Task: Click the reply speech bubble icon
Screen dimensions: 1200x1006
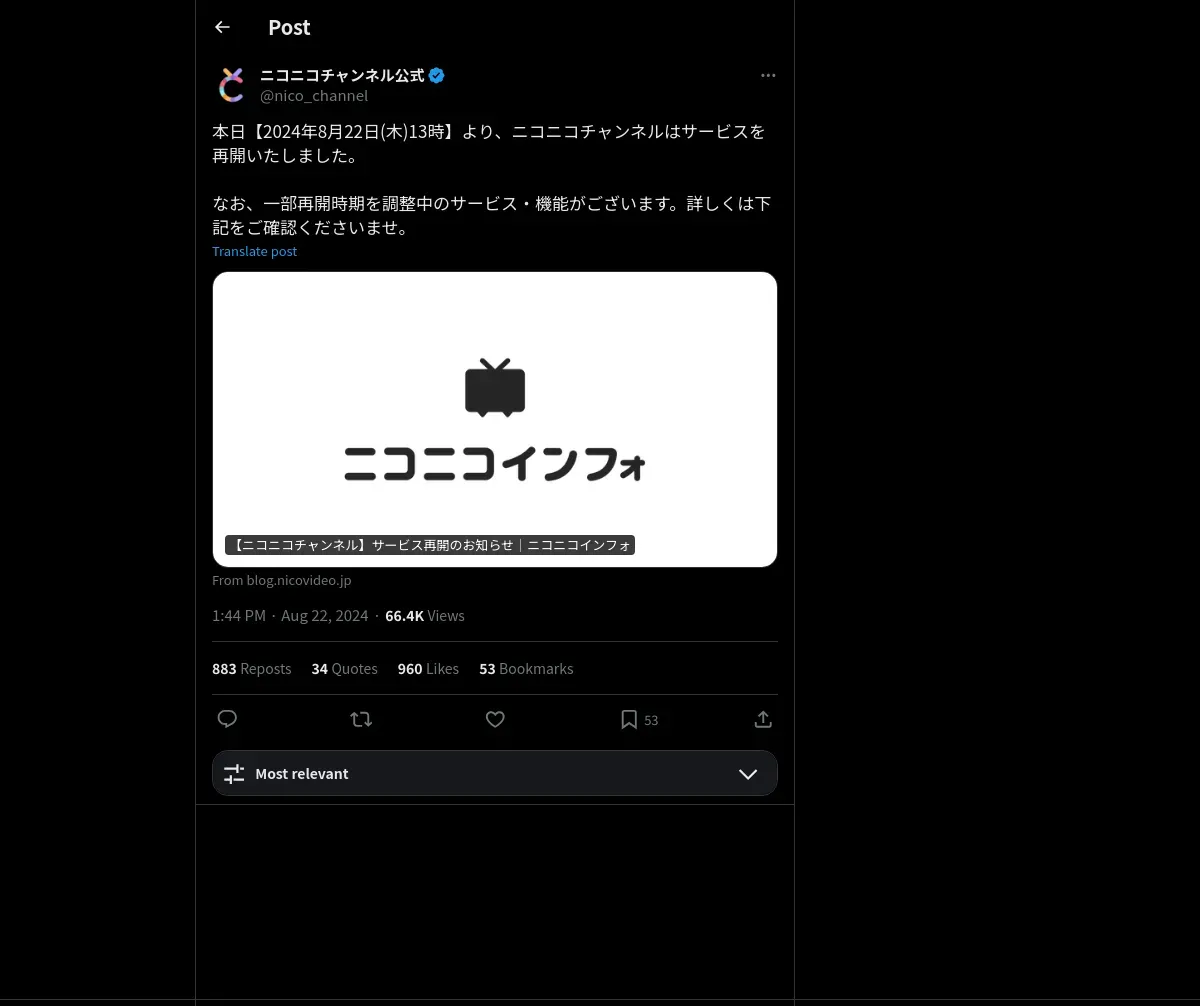Action: click(x=227, y=719)
